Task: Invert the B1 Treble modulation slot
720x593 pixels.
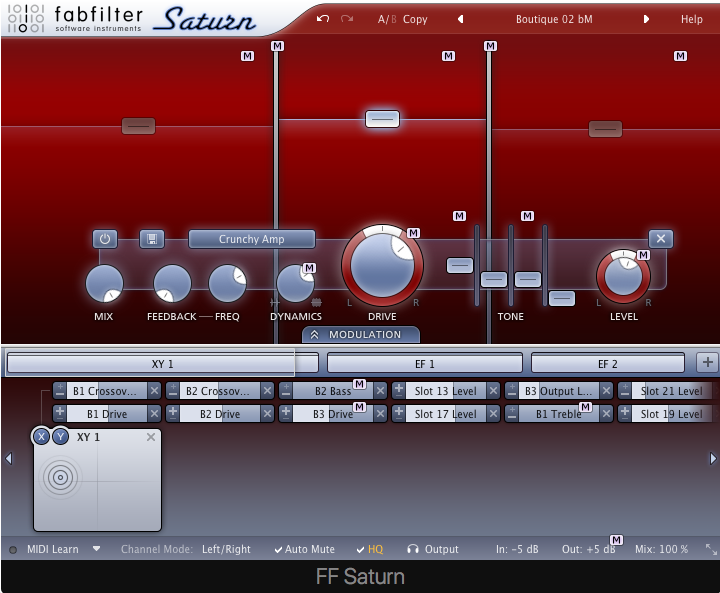Action: click(512, 414)
